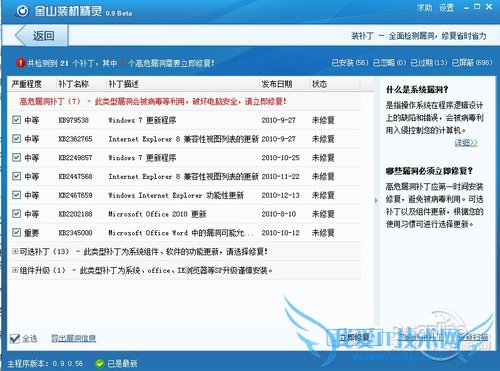Click description Microsoft Office Word 中的漏洞可能允...
The height and width of the screenshot is (371, 500).
181,233
